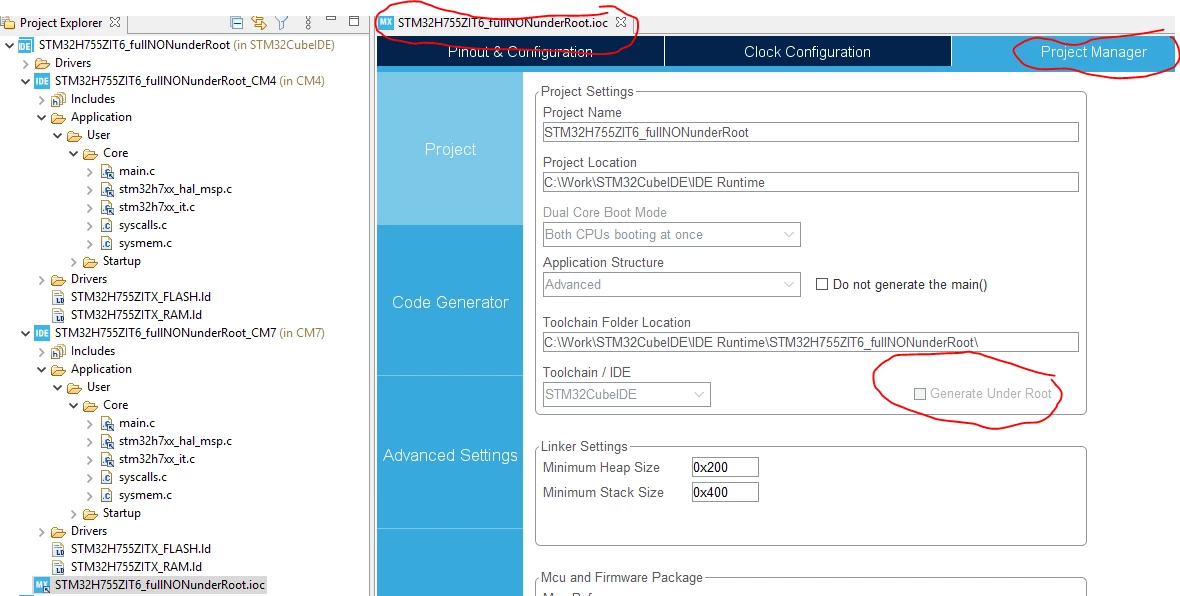The height and width of the screenshot is (596, 1180).
Task: Click the Collapse All icon in Project Explorer
Action: coord(236,23)
